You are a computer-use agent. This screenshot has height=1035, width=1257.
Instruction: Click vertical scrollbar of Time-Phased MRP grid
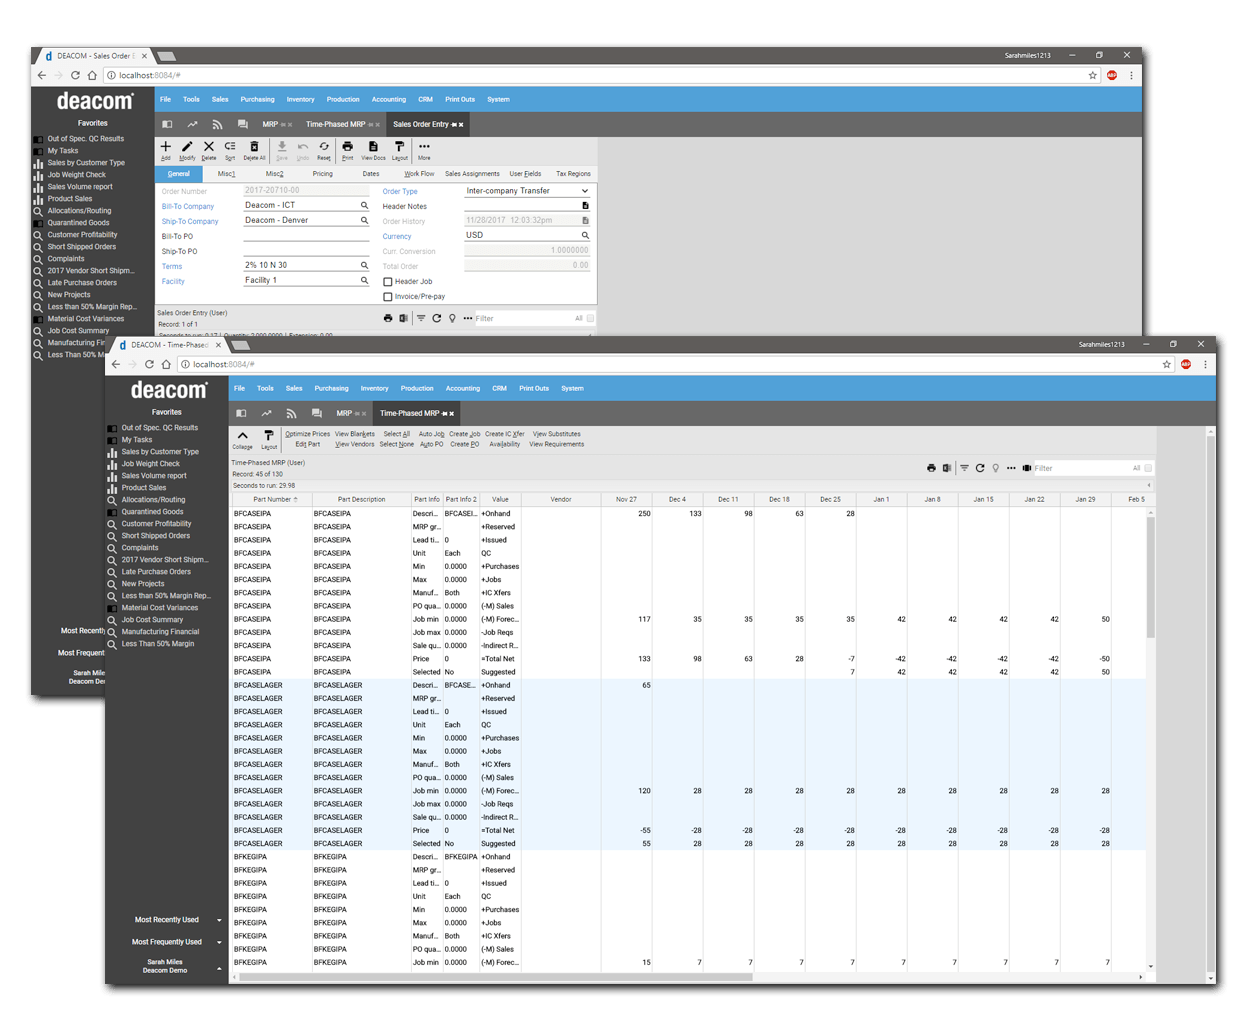[x=1150, y=578]
